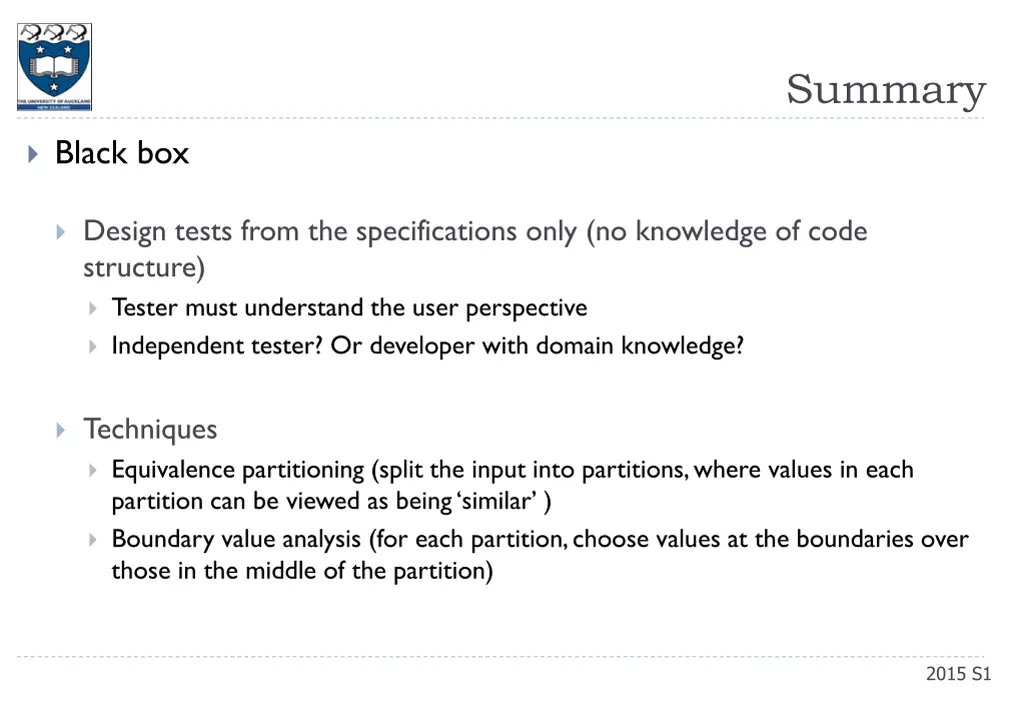Click the bullet before Tester must understand
Screen dimensions: 1024x709
[x=93, y=308]
